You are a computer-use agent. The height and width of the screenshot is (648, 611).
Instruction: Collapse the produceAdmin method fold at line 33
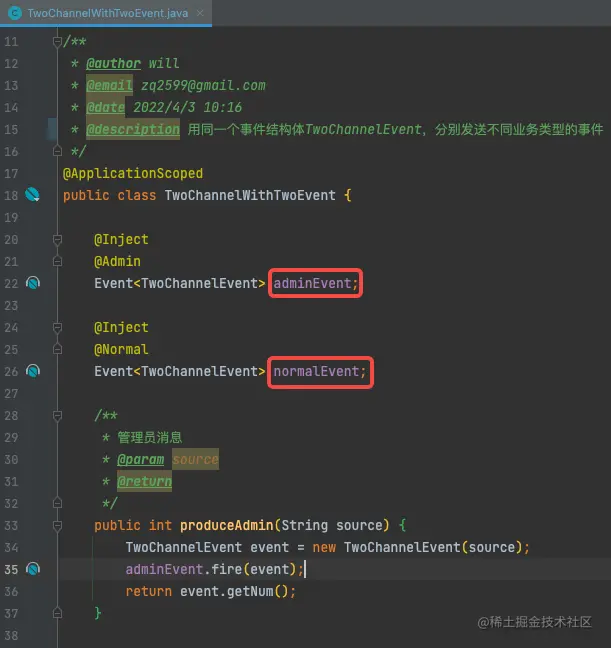(57, 525)
